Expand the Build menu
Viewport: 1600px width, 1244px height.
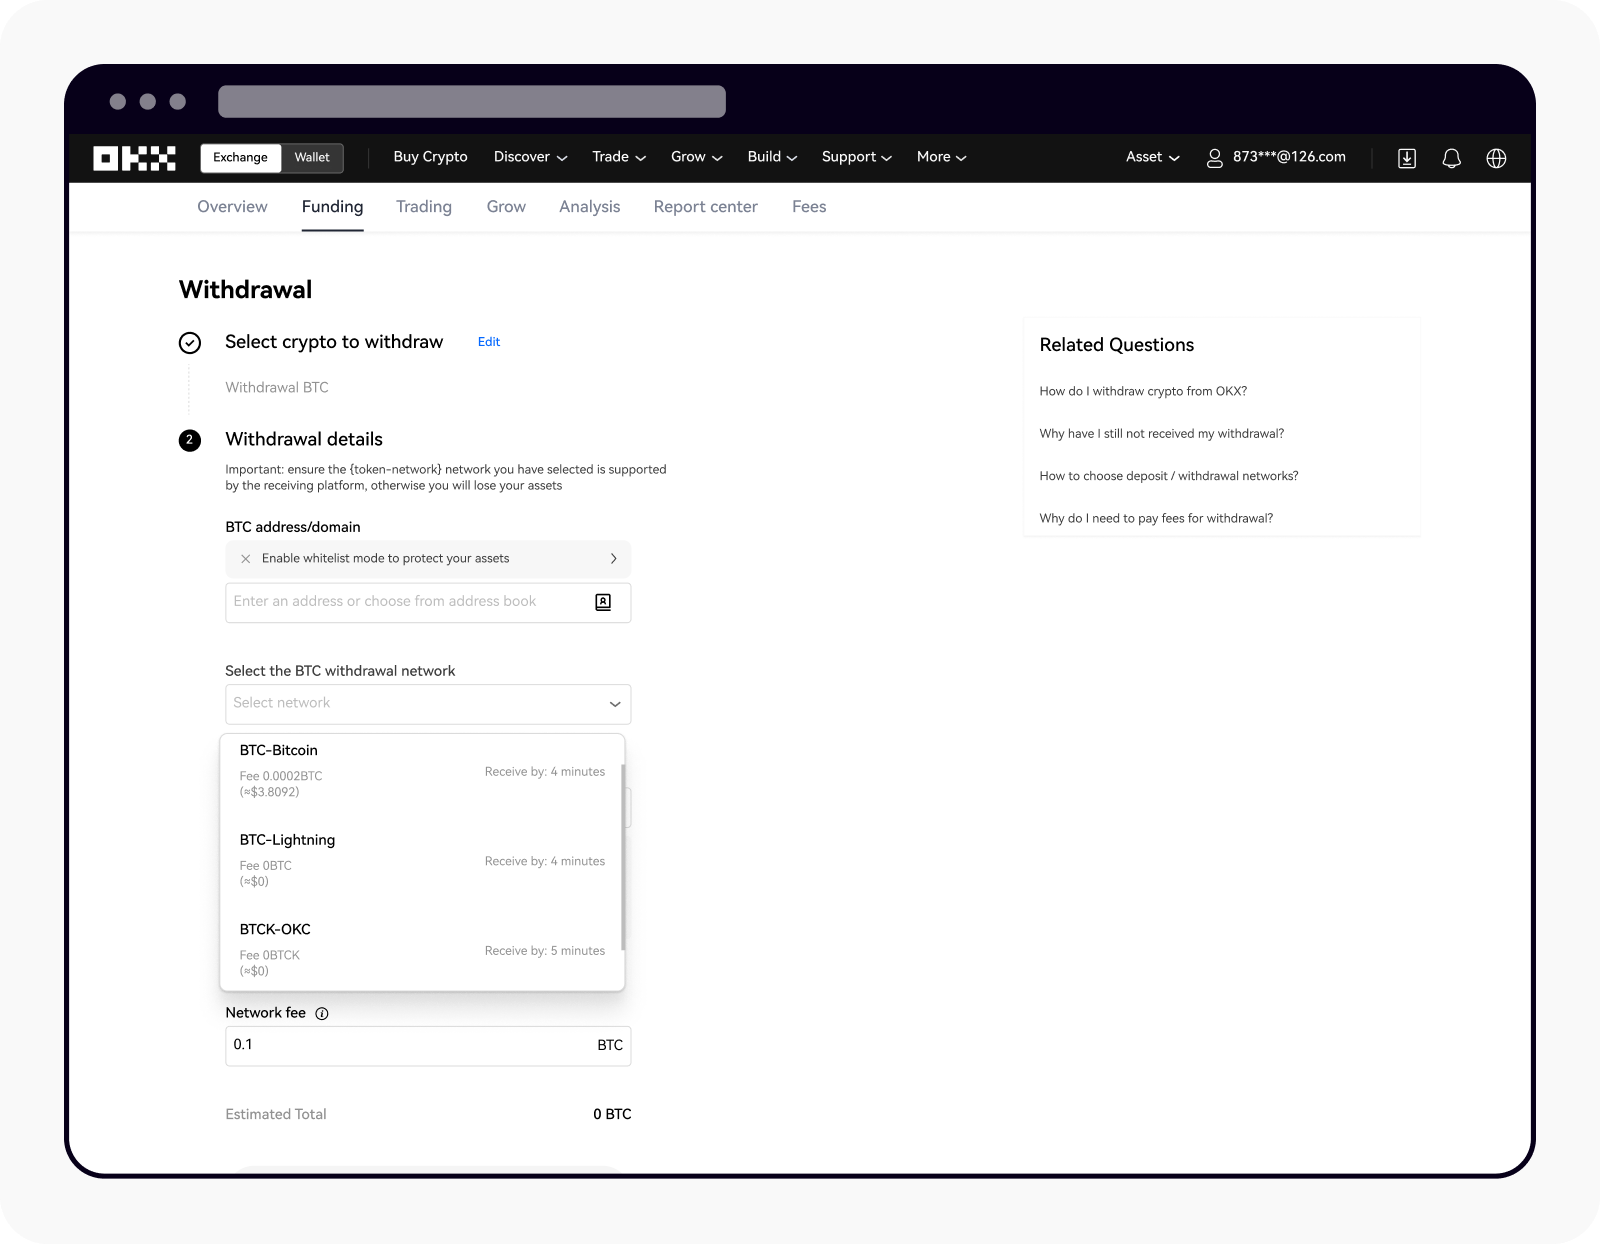click(772, 157)
